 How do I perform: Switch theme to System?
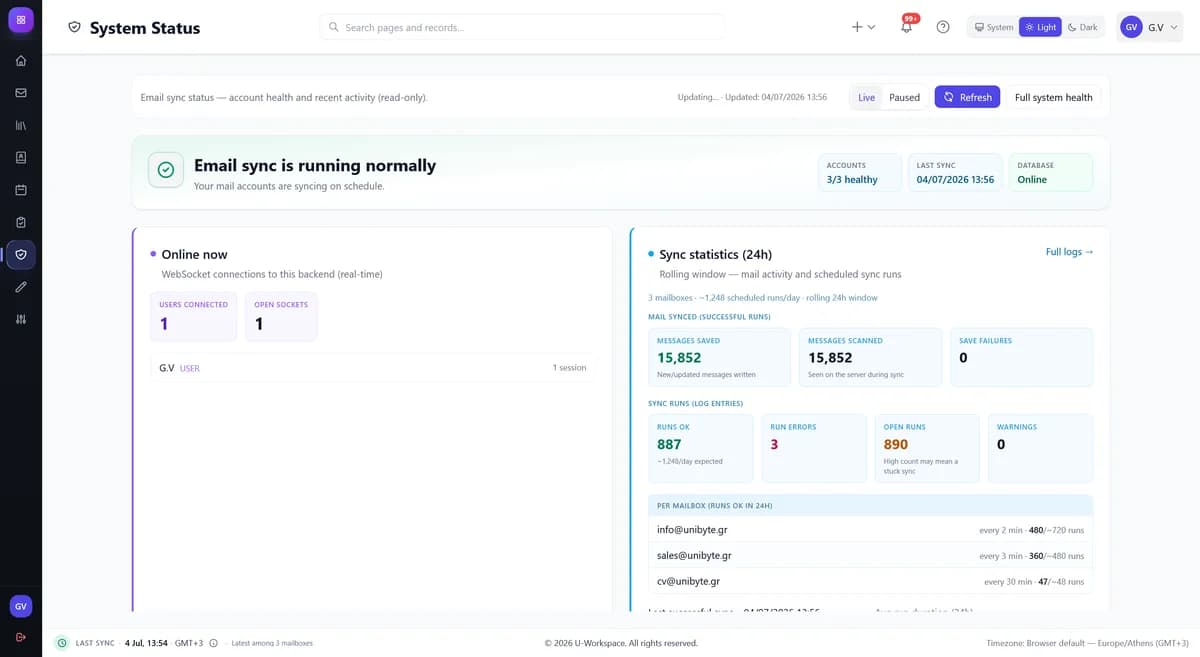coord(994,27)
